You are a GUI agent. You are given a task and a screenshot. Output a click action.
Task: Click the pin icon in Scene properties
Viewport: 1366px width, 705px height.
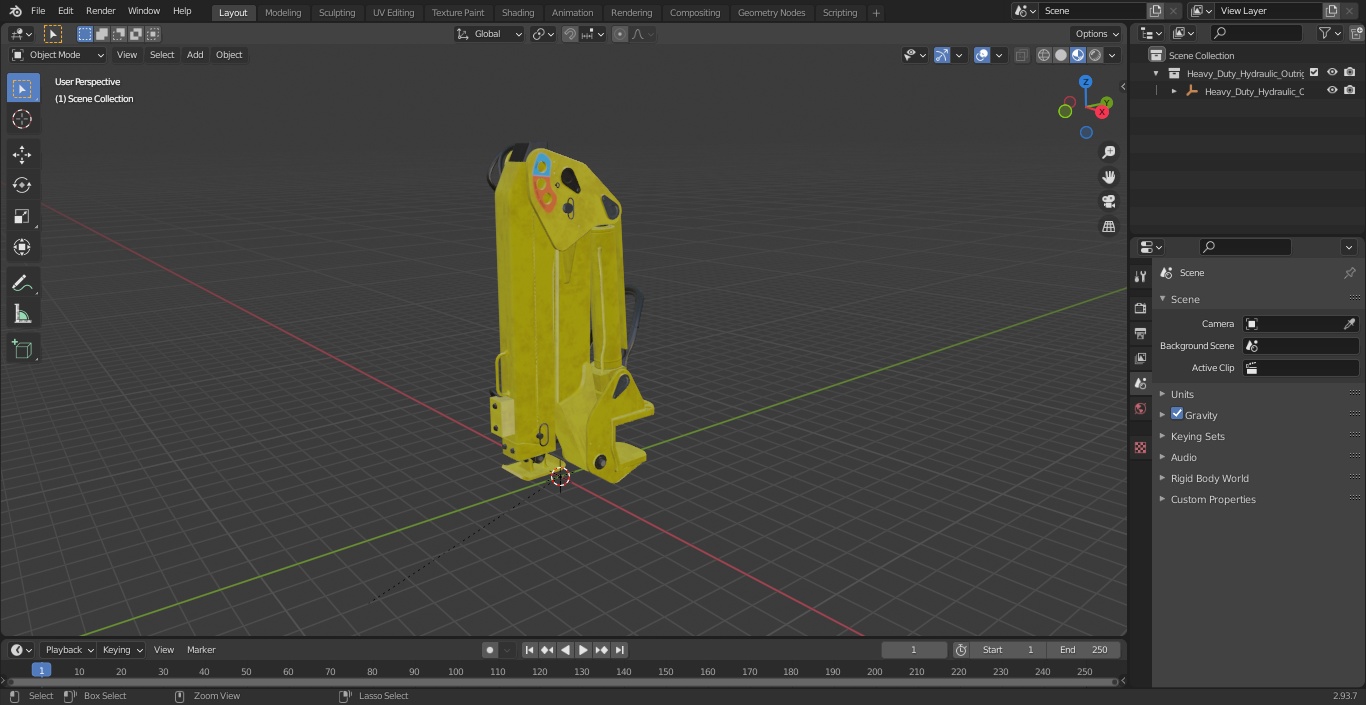[x=1349, y=273]
